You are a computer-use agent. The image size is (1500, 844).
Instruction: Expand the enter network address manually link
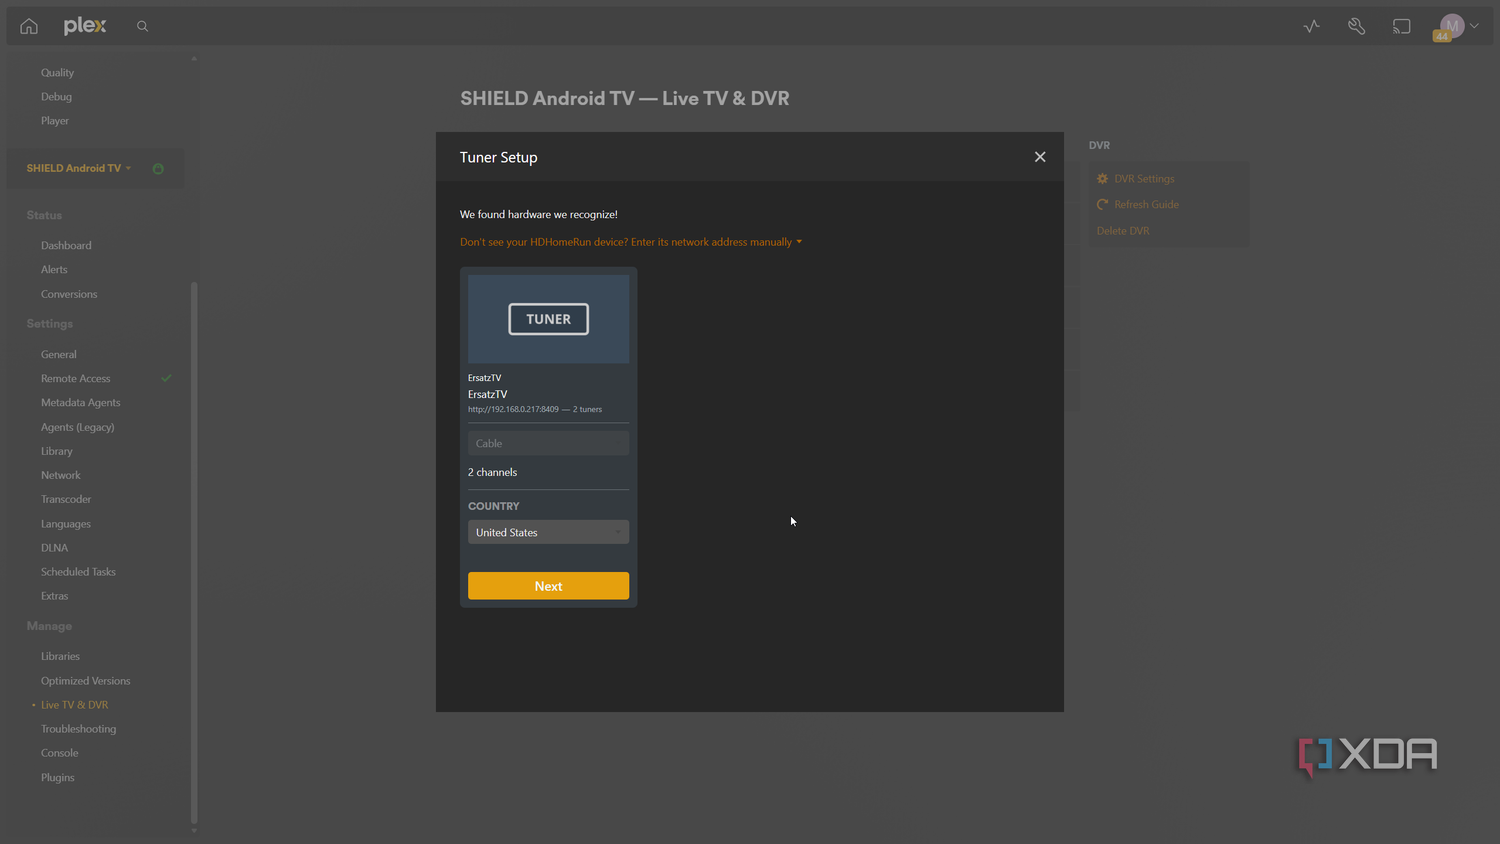(630, 242)
